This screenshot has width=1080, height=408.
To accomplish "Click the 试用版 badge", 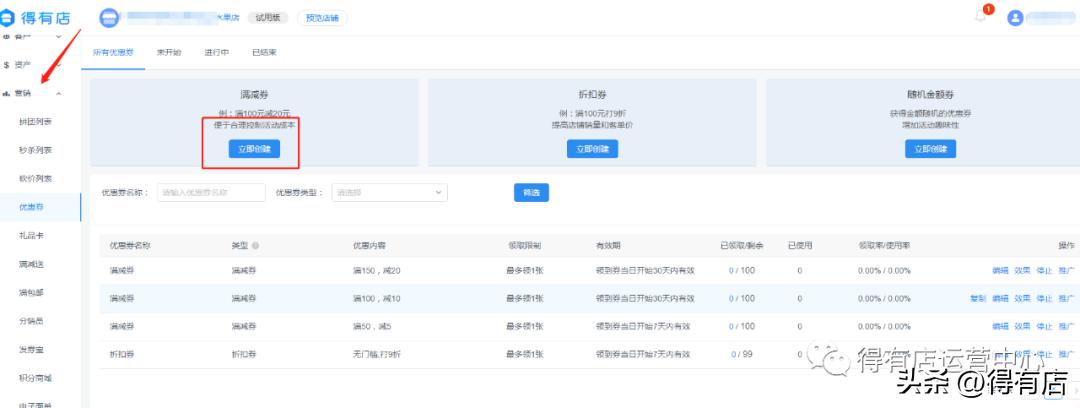I will pyautogui.click(x=268, y=18).
